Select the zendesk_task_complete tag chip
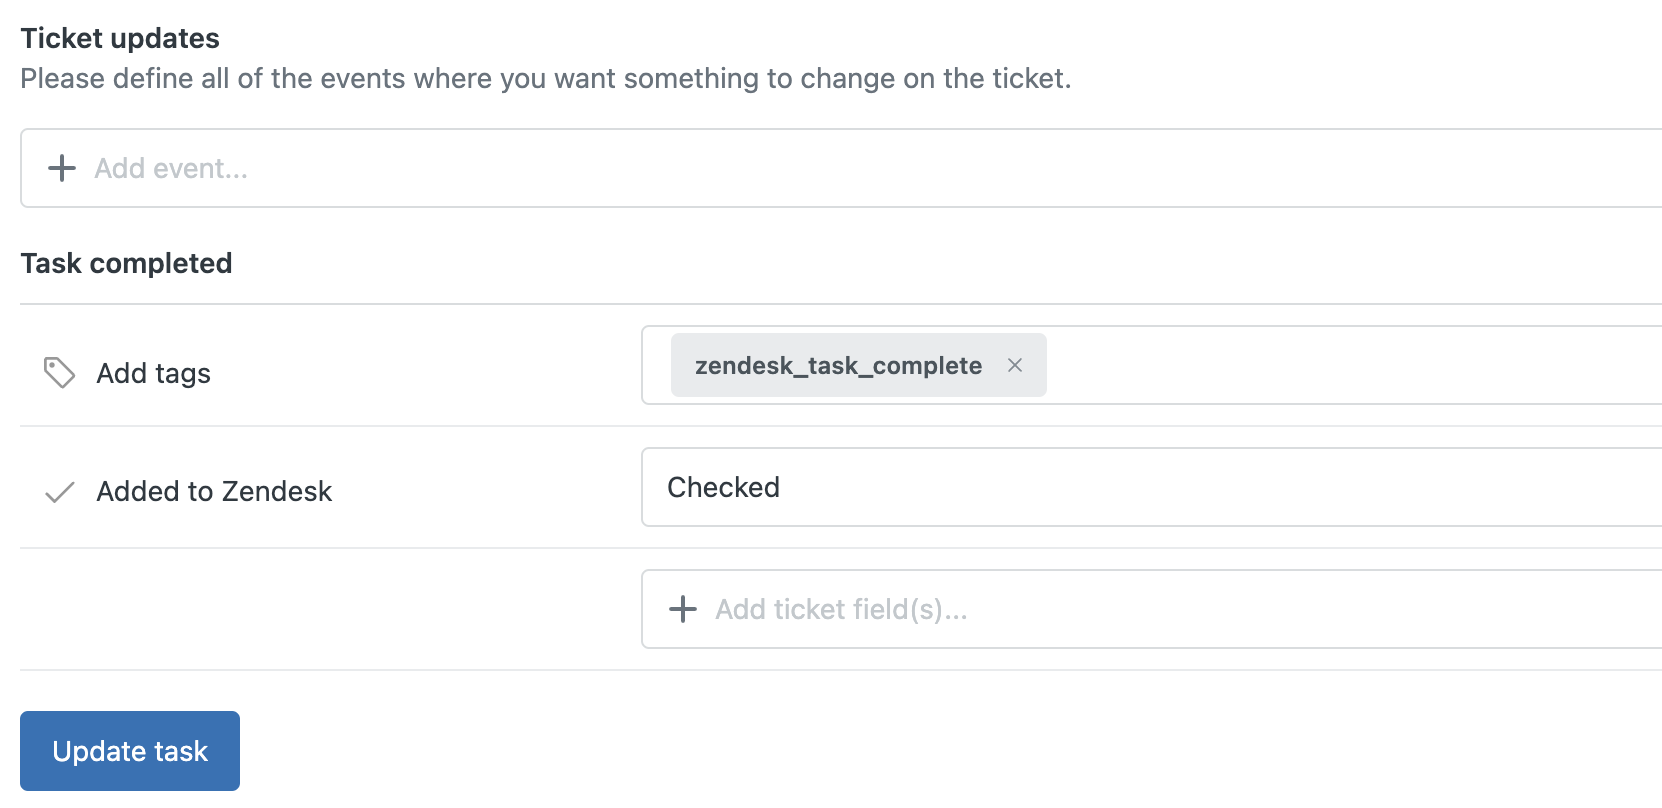 click(838, 365)
